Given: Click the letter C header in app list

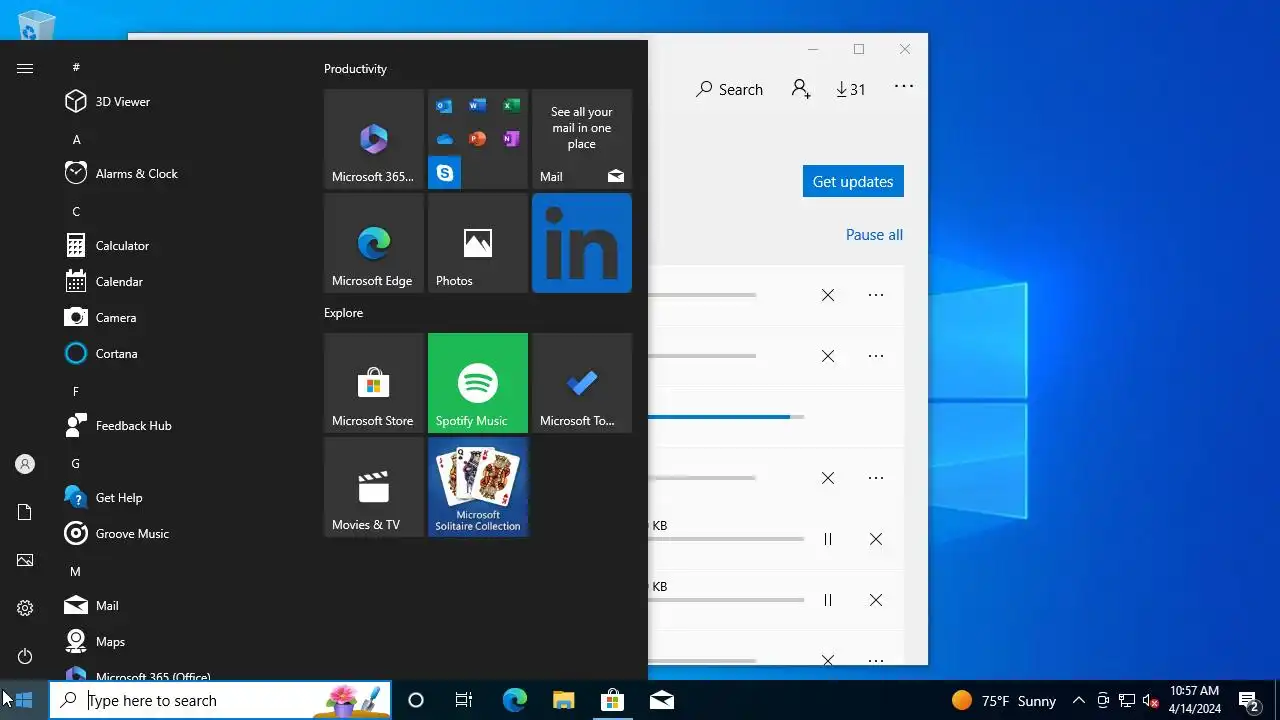Looking at the screenshot, I should (x=76, y=211).
